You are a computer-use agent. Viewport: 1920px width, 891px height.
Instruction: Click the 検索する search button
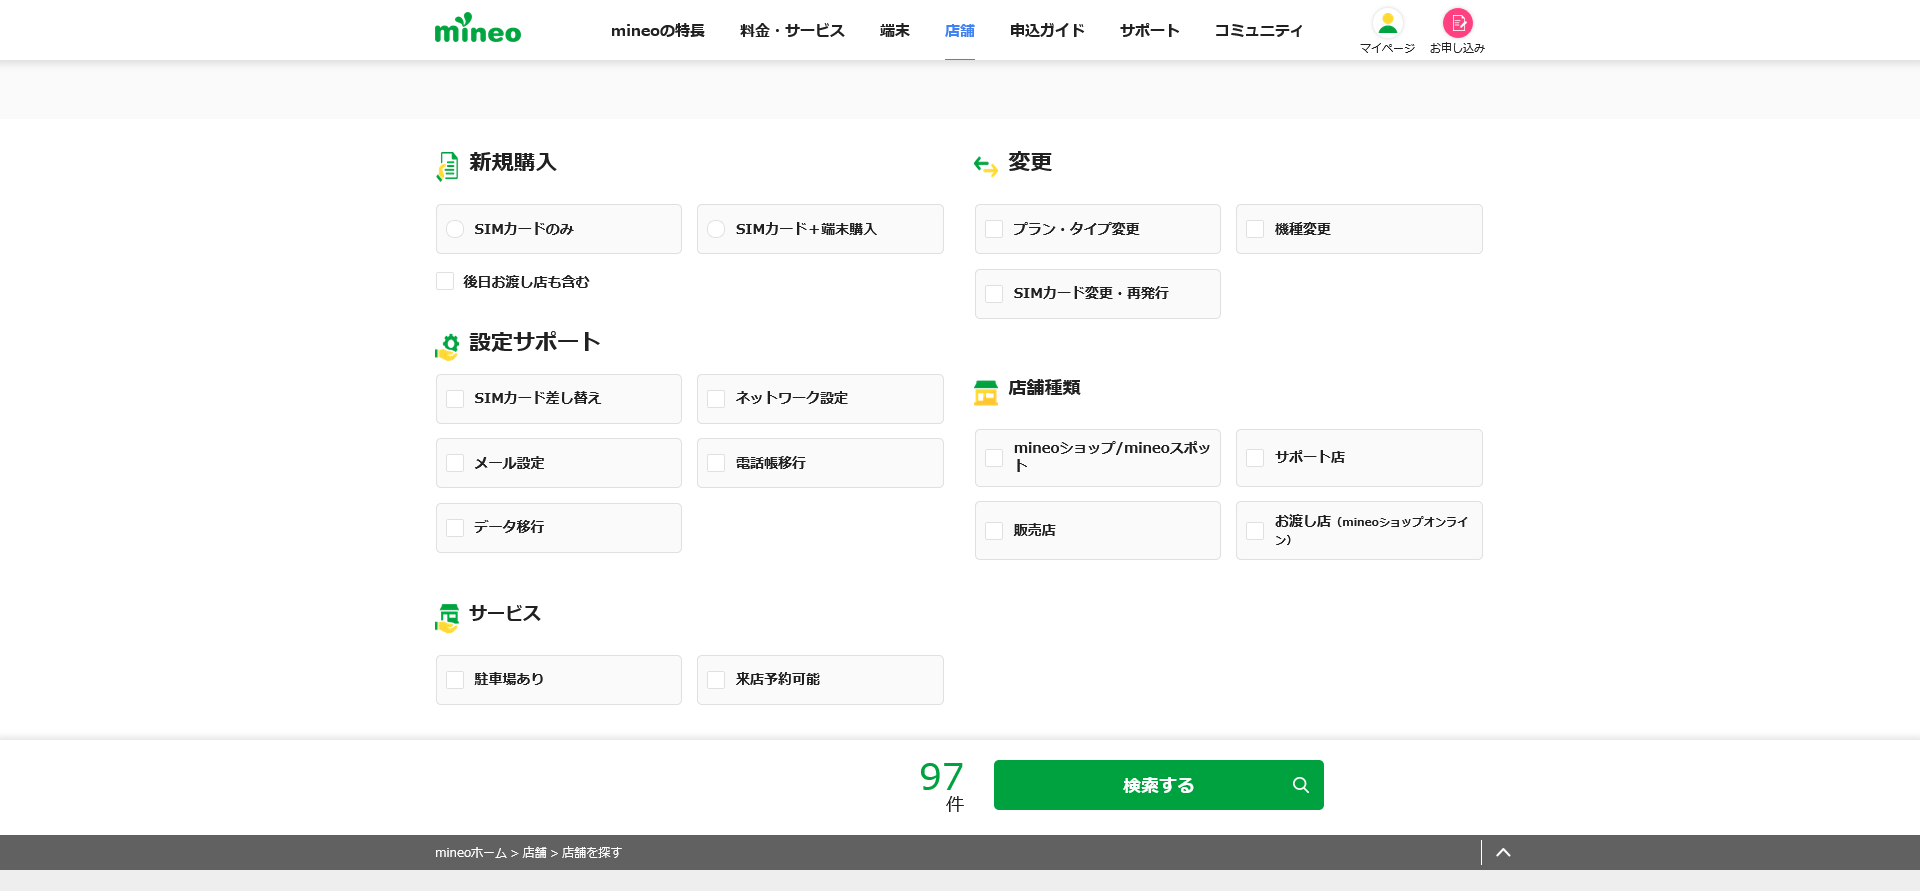pyautogui.click(x=1159, y=785)
